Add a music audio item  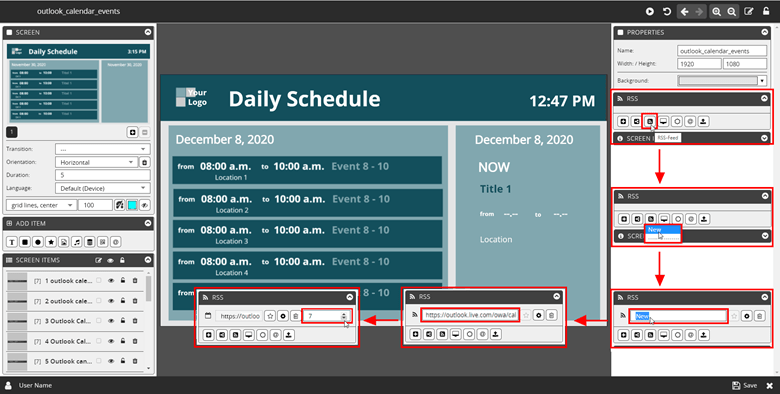point(77,242)
